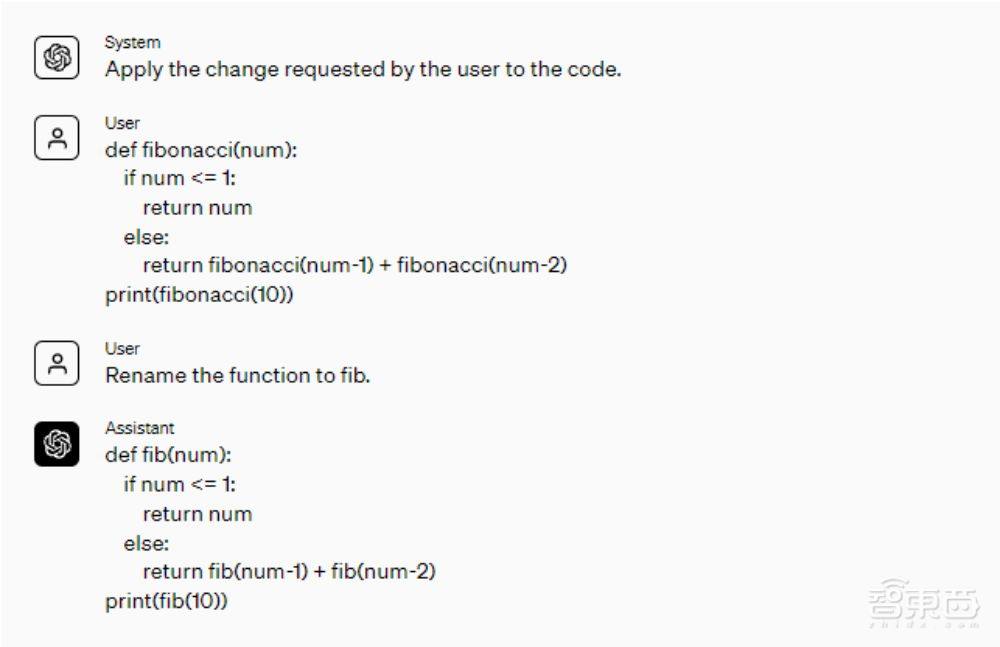
Task: Click the "Rename the function to fib." message
Action: 237,376
